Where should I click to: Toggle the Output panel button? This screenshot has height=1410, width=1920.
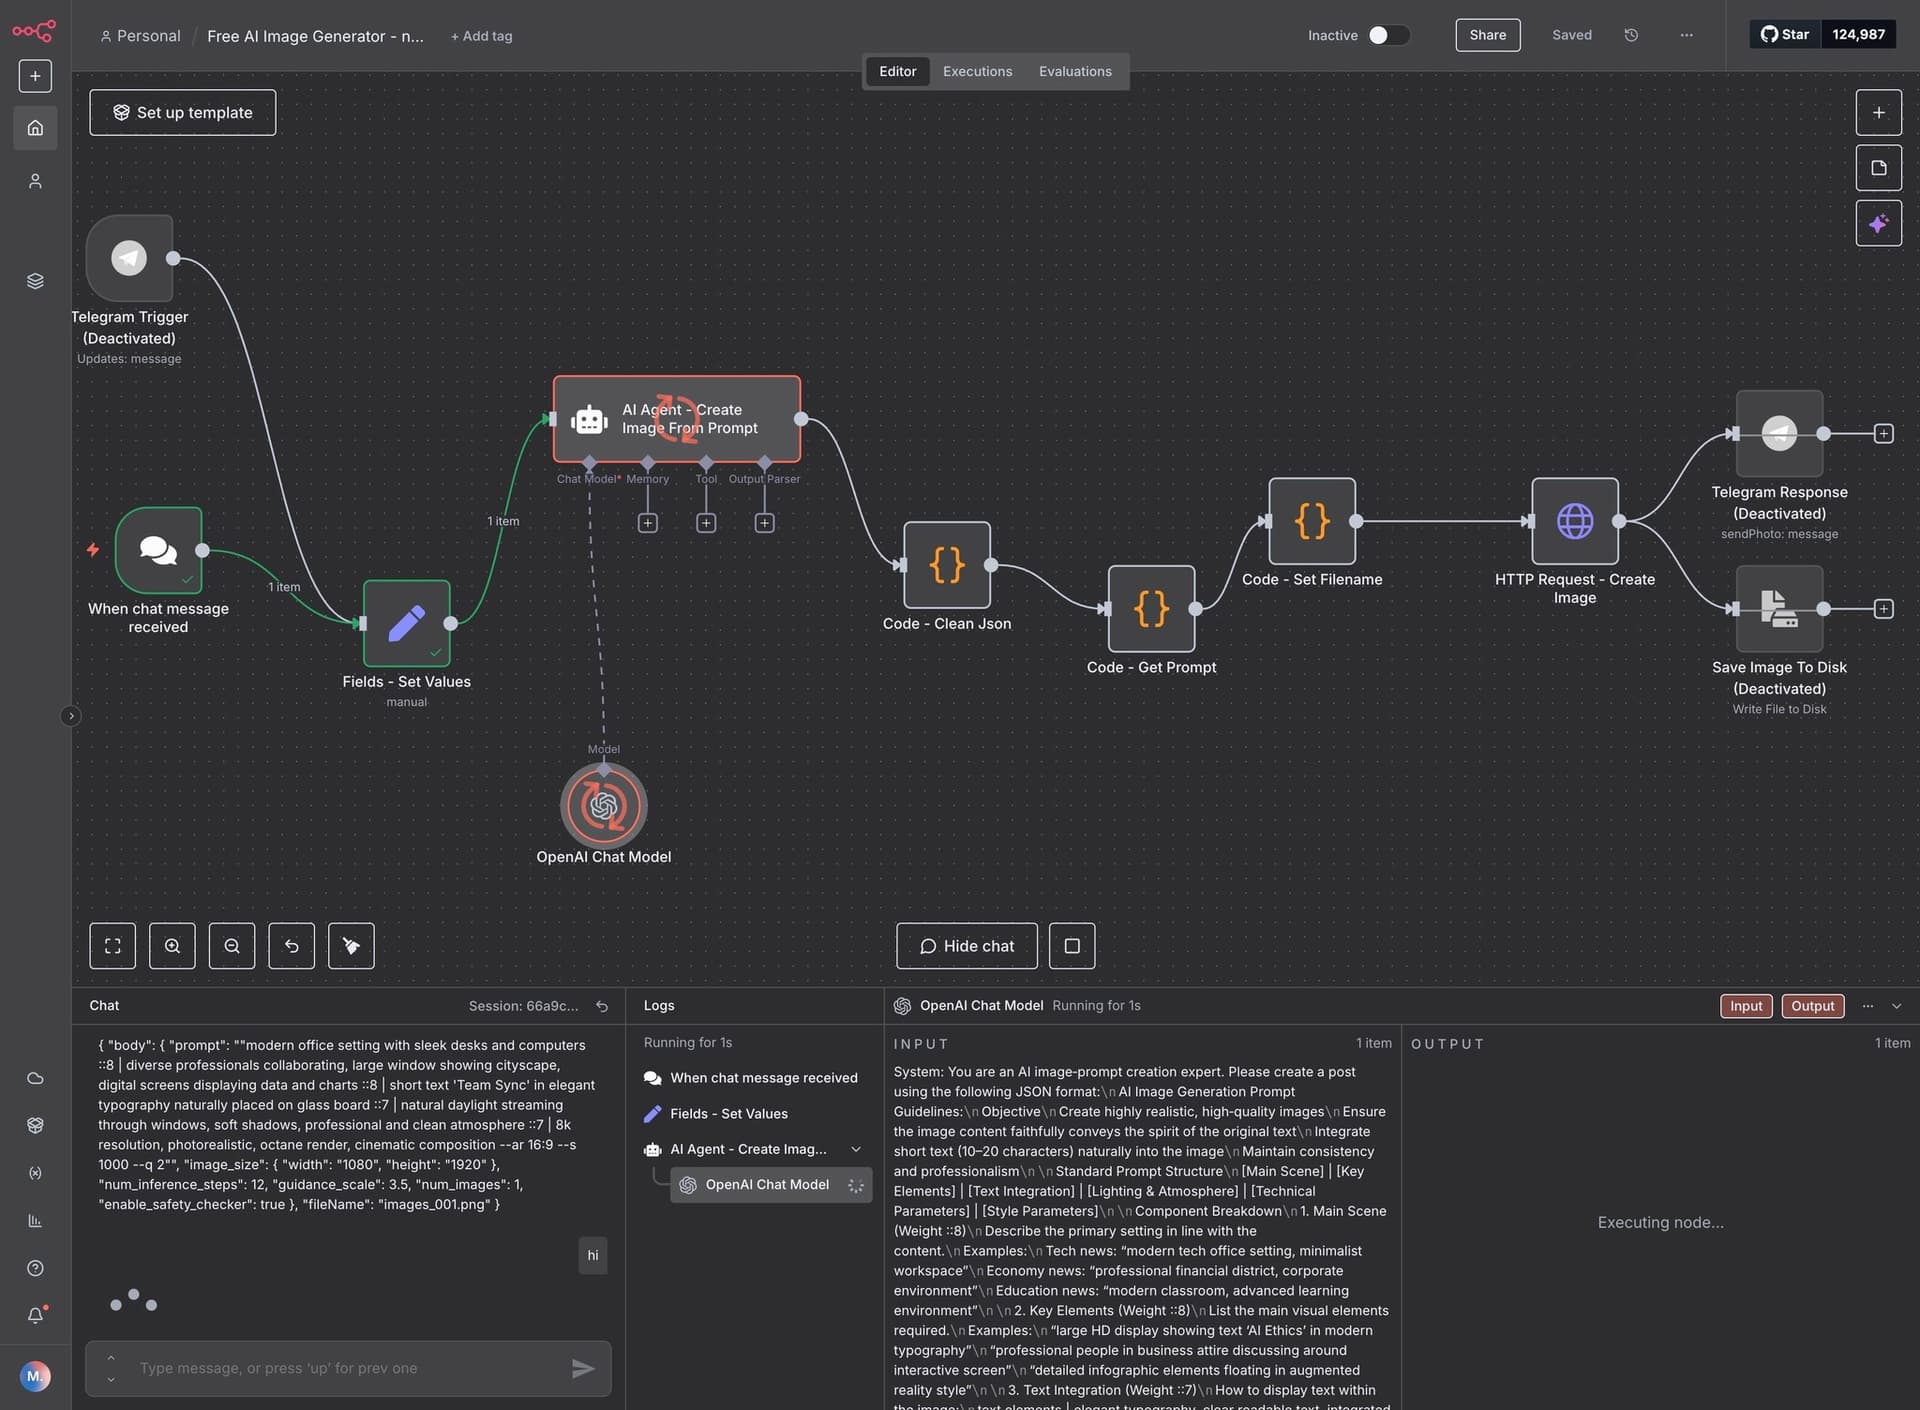coord(1812,1006)
